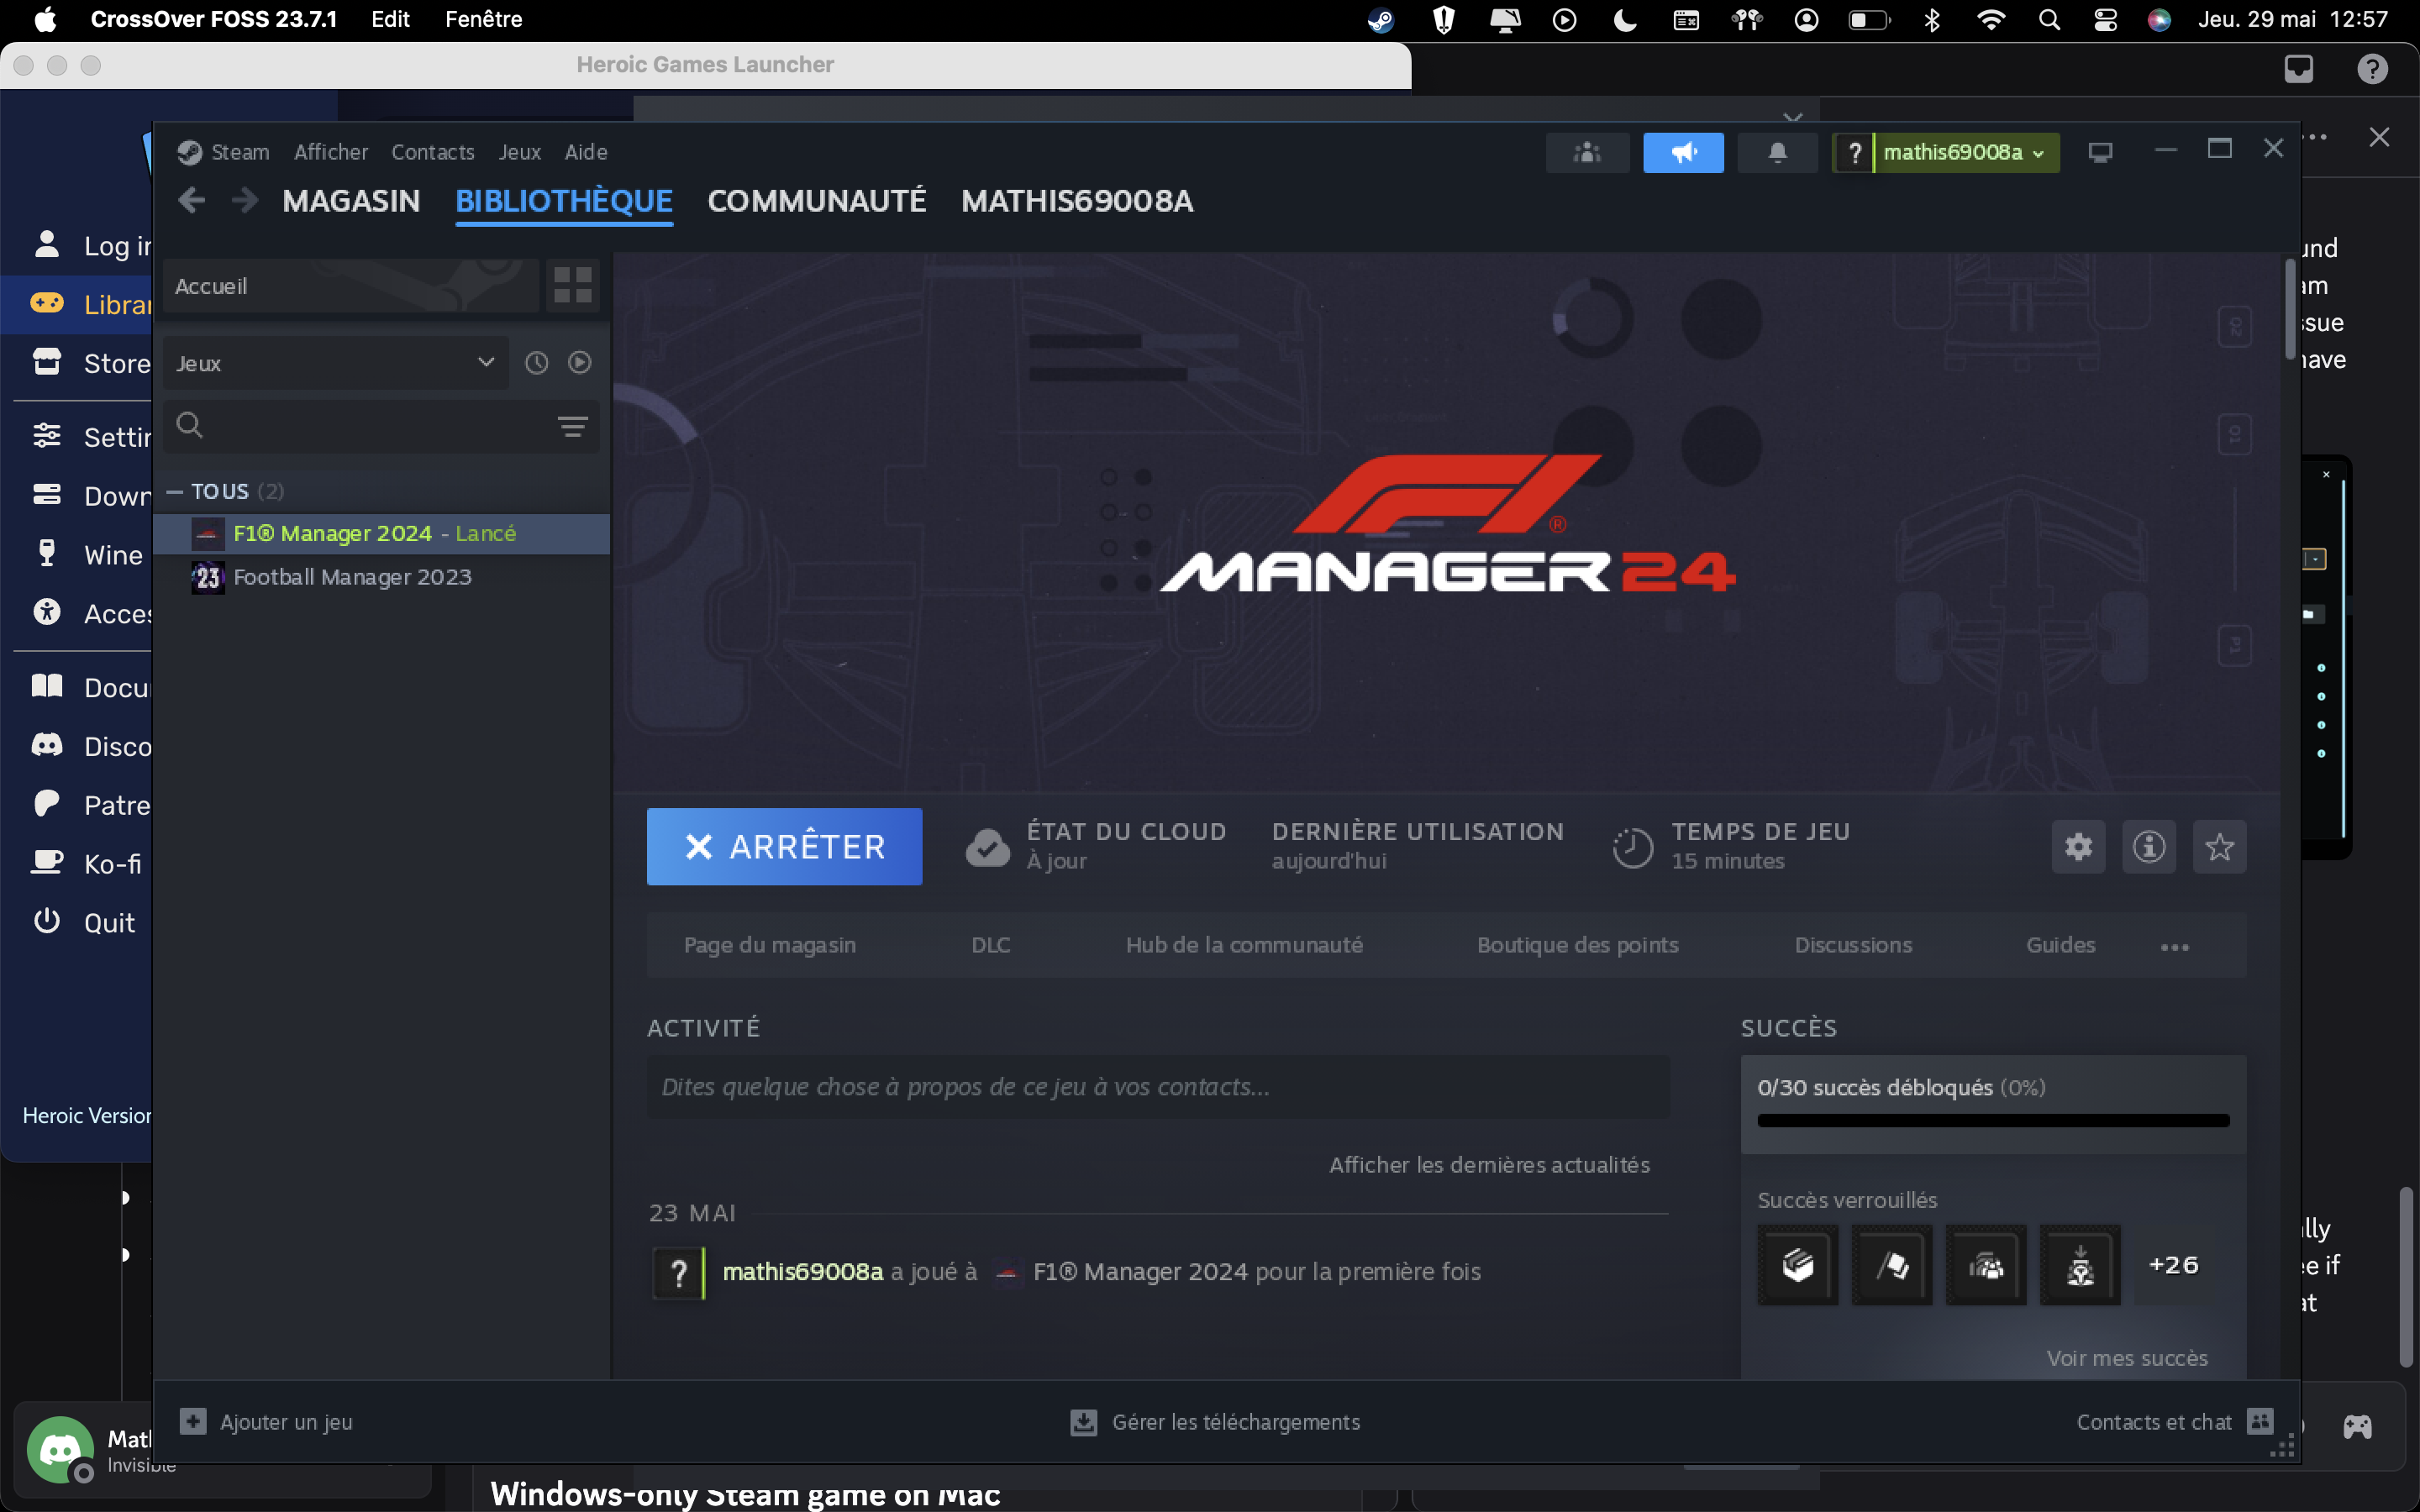Add F1 Manager 2024 to favorites star
Viewport: 2420px width, 1512px height.
(x=2219, y=847)
